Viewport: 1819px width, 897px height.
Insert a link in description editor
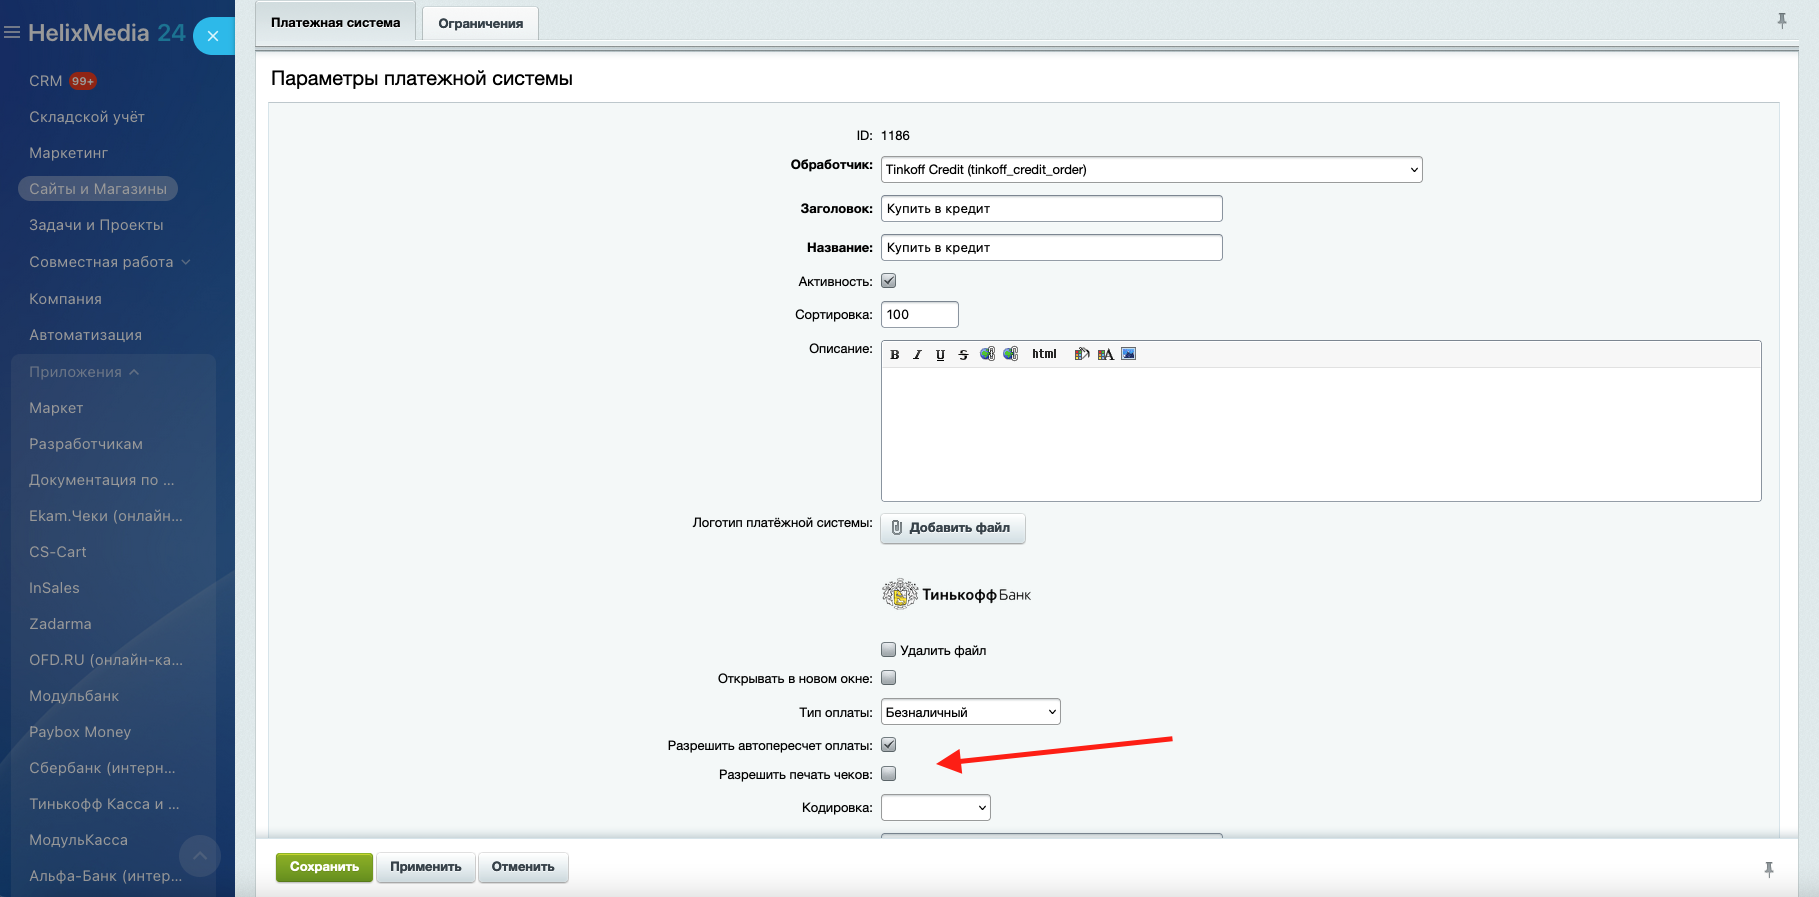tap(987, 354)
